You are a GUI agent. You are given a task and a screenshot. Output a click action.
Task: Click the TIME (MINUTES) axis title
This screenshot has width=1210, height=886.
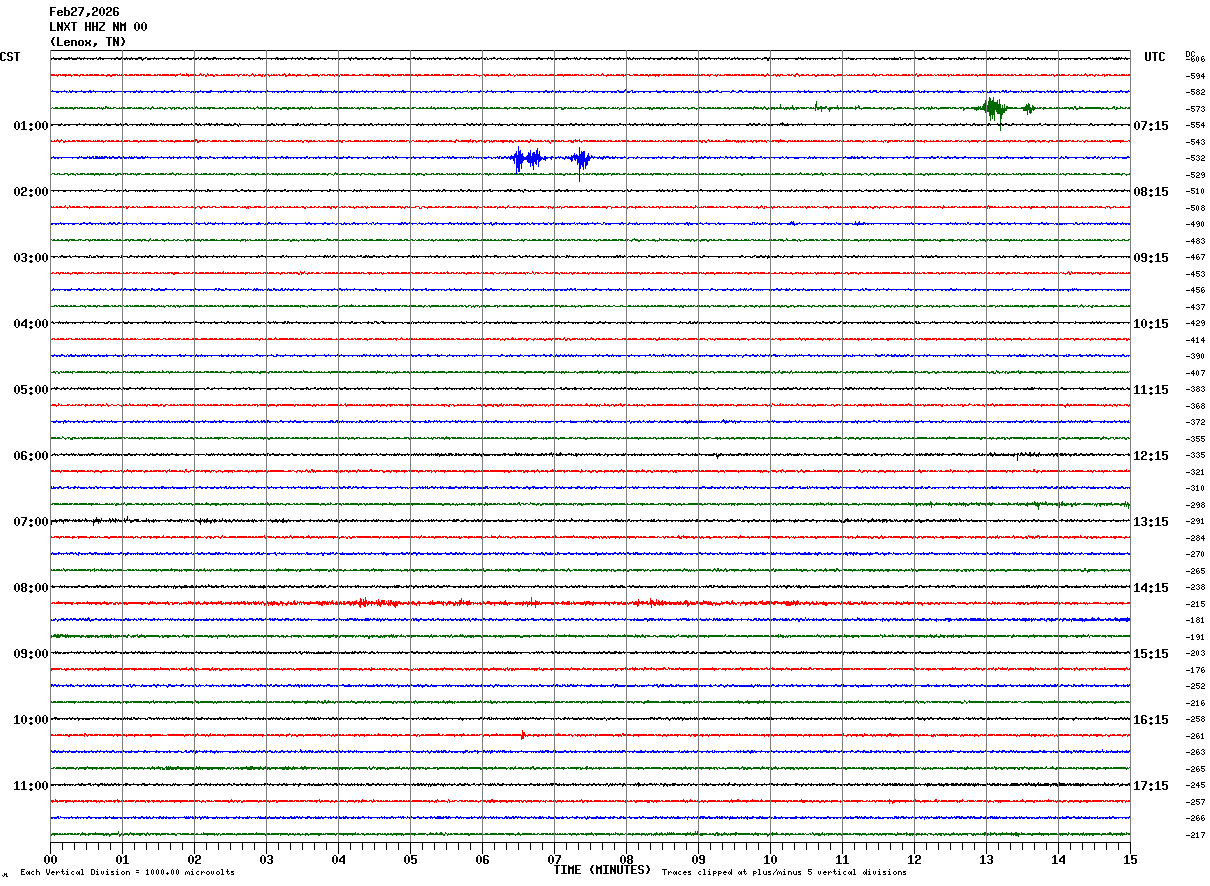click(602, 870)
